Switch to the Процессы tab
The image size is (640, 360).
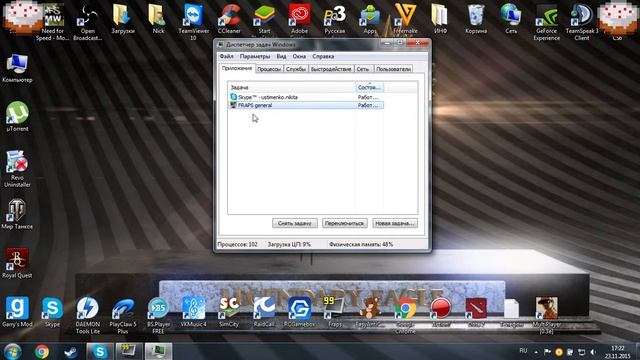pyautogui.click(x=269, y=69)
